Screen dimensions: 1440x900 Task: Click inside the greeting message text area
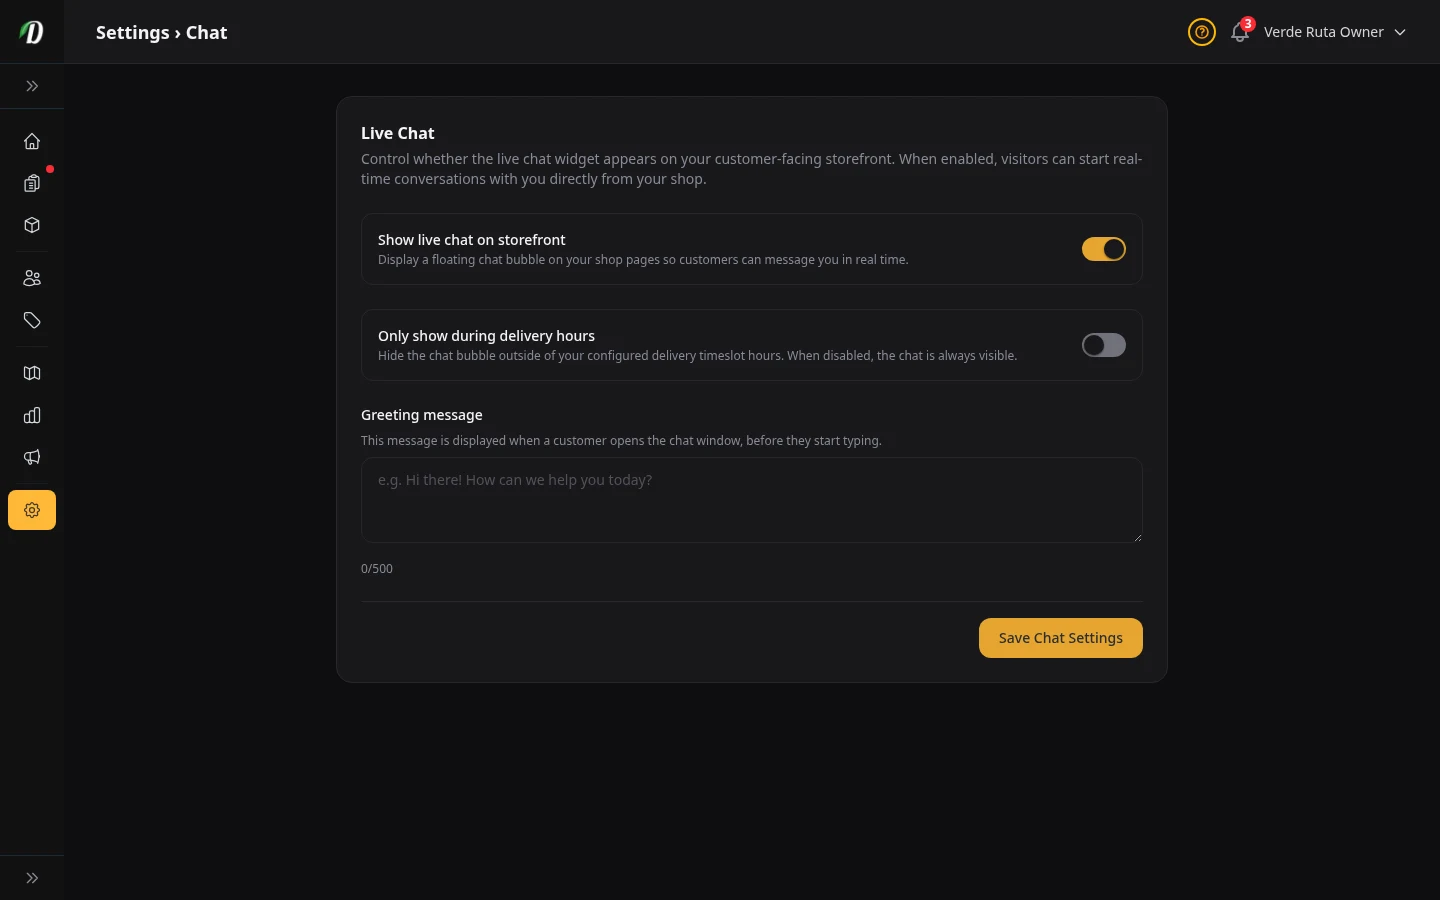(x=751, y=500)
